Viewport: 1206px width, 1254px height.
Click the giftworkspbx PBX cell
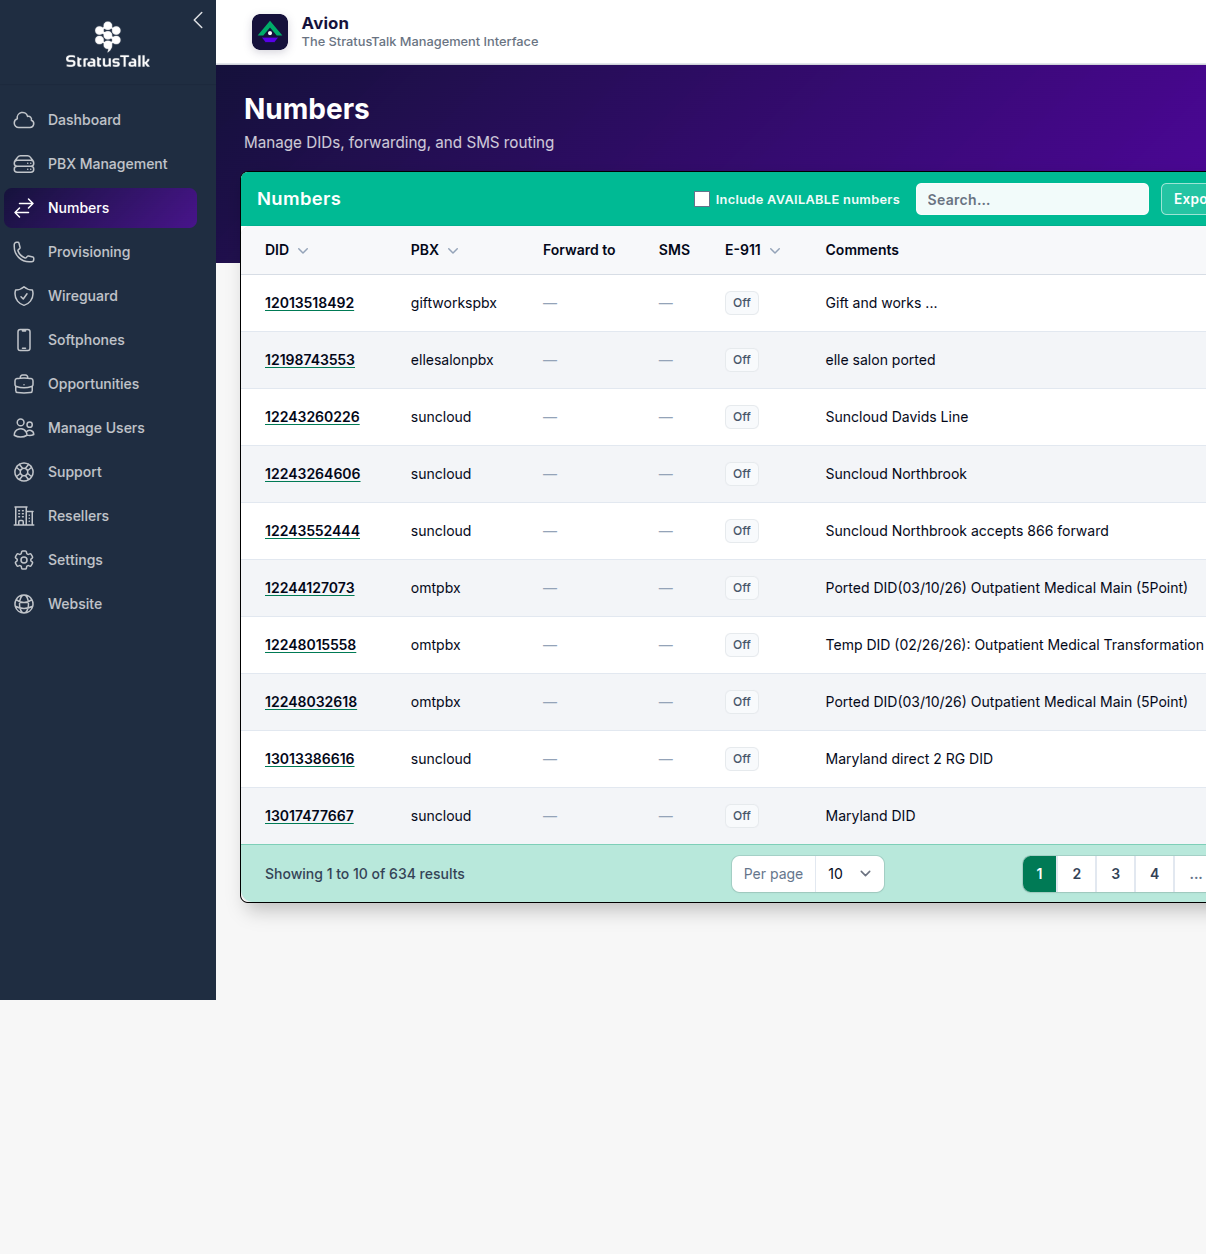pyautogui.click(x=454, y=303)
